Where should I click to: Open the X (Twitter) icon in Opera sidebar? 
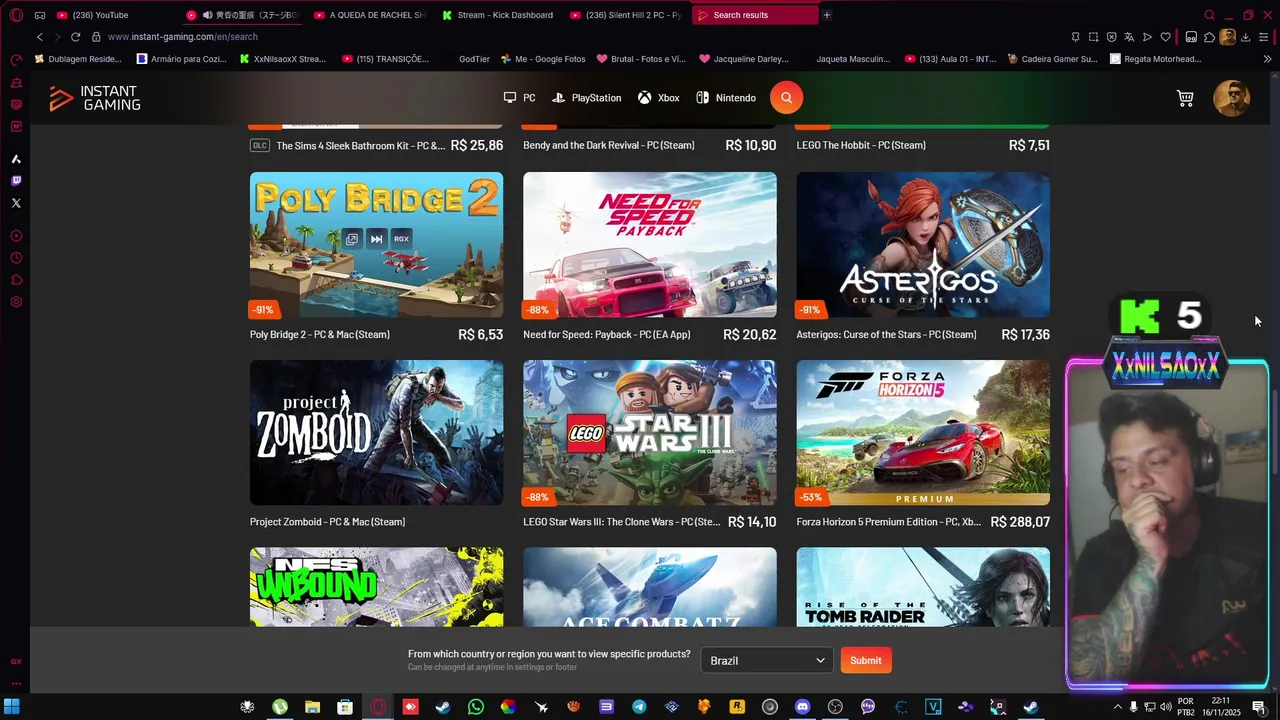pyautogui.click(x=16, y=203)
